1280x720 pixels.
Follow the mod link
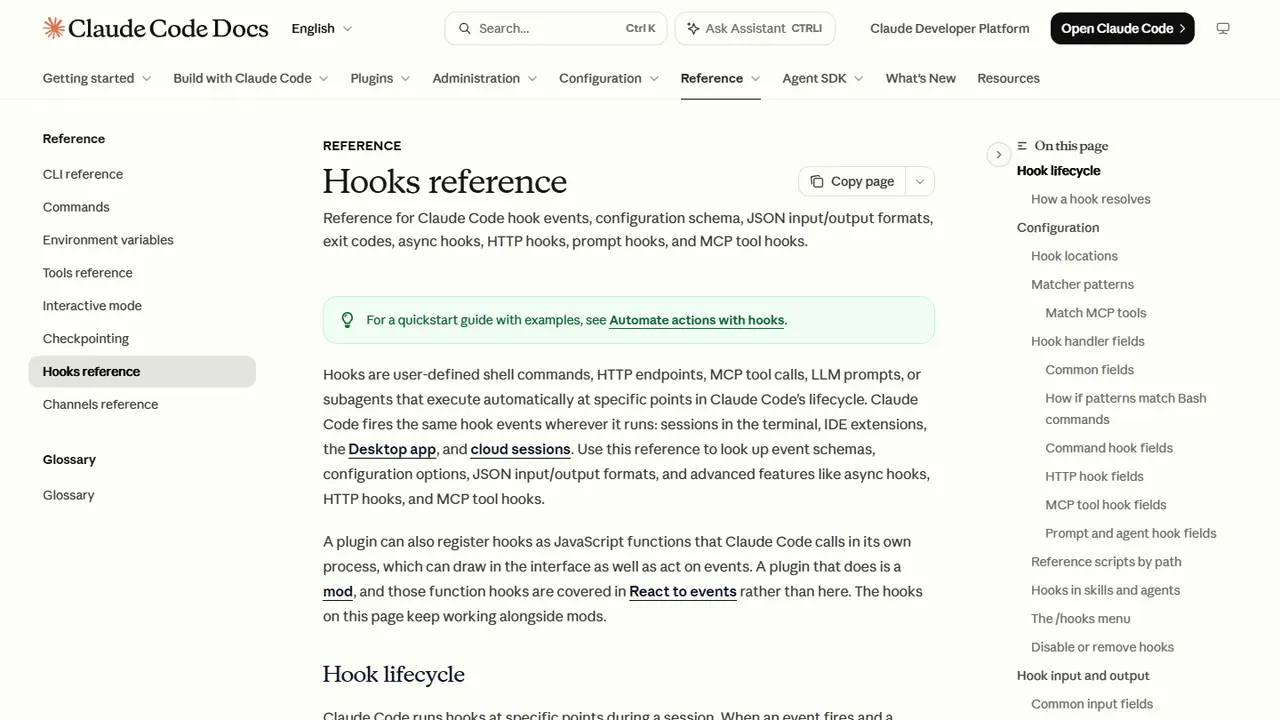[338, 591]
